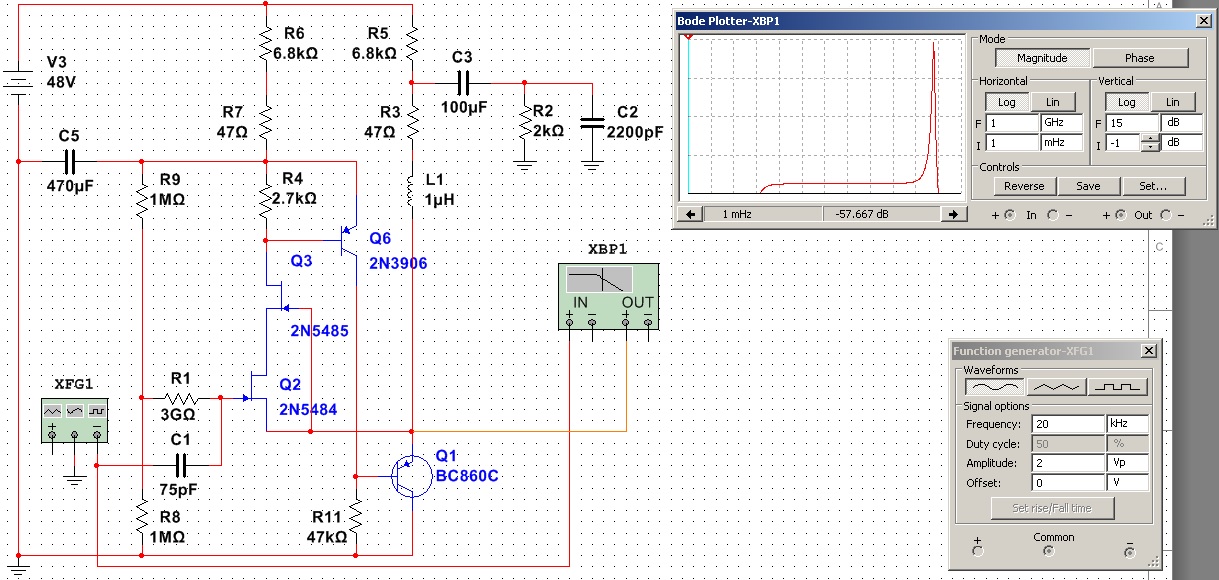Select the C5 470µF capacitor symbol
Image resolution: width=1219 pixels, height=580 pixels.
[x=69, y=160]
